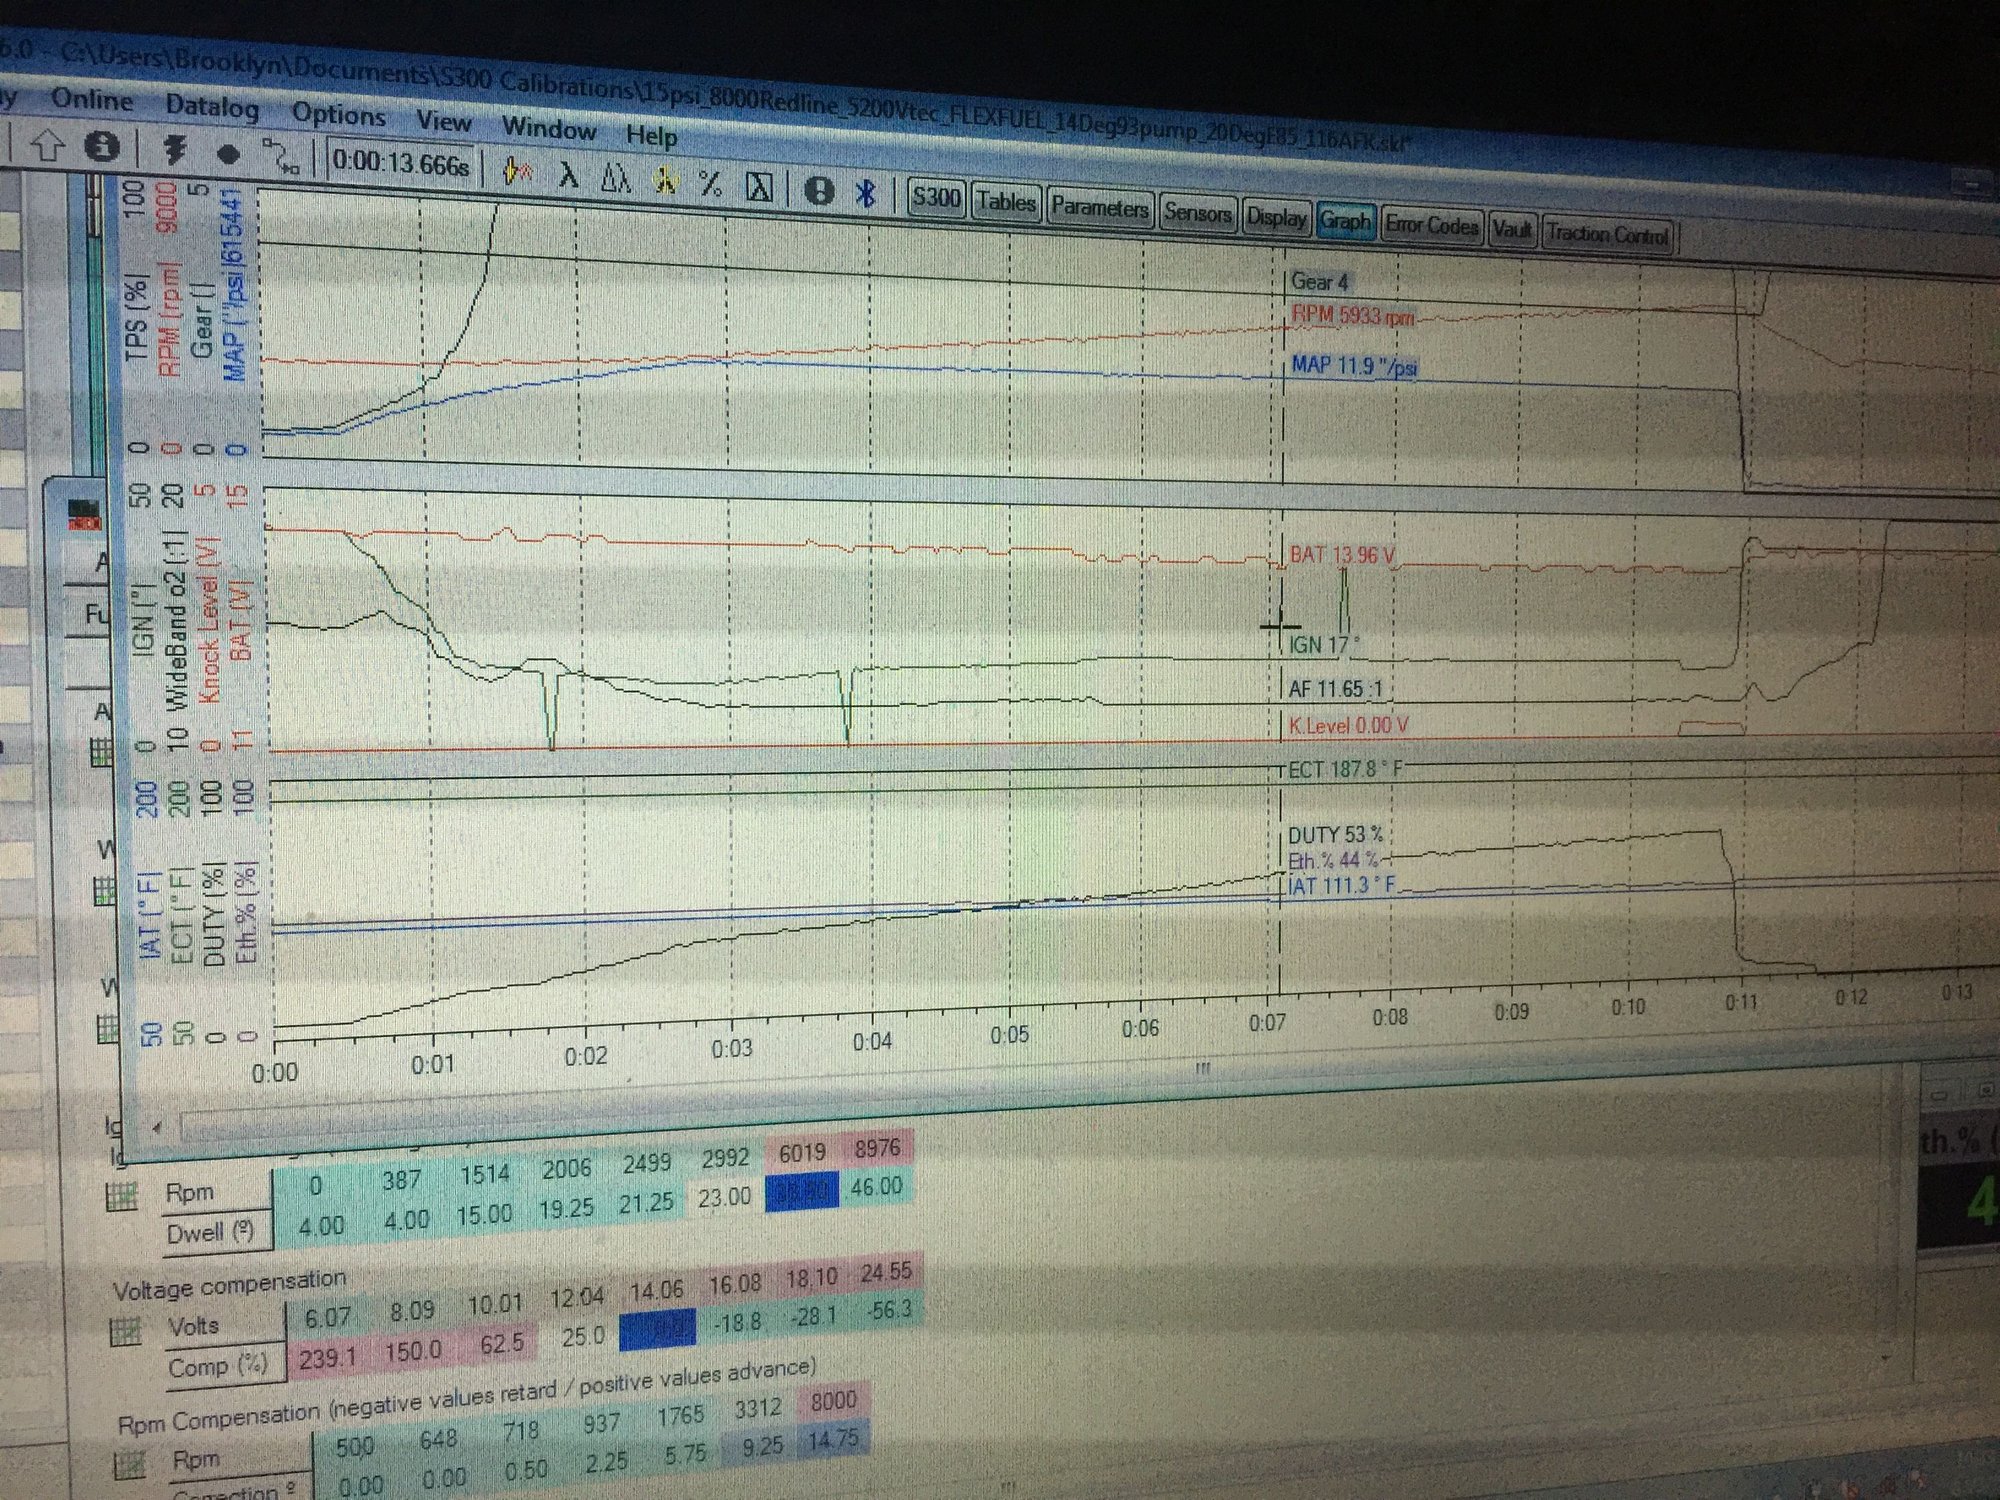Viewport: 2000px width, 1500px height.
Task: Click the upload arrow toolbar icon
Action: tap(46, 146)
